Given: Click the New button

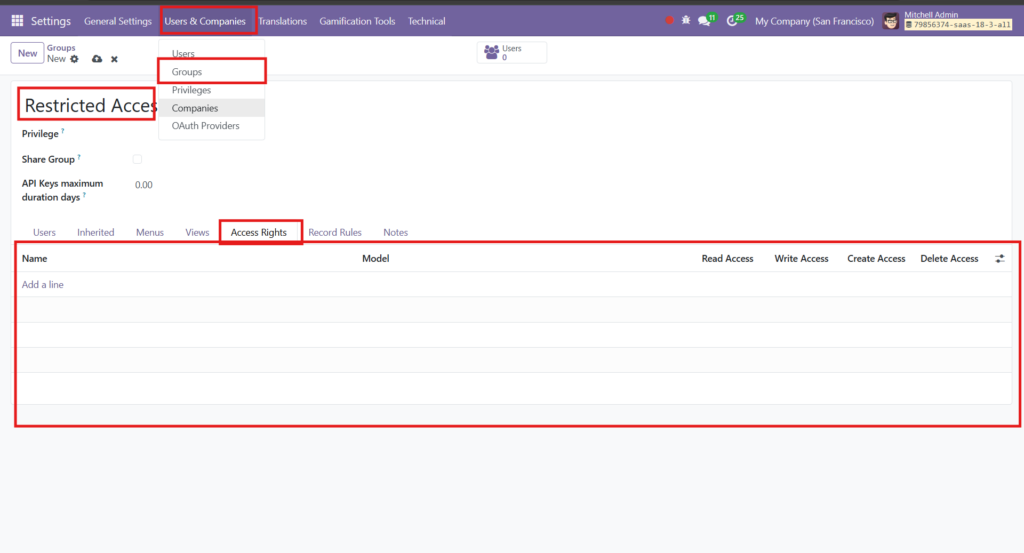Looking at the screenshot, I should (x=27, y=53).
